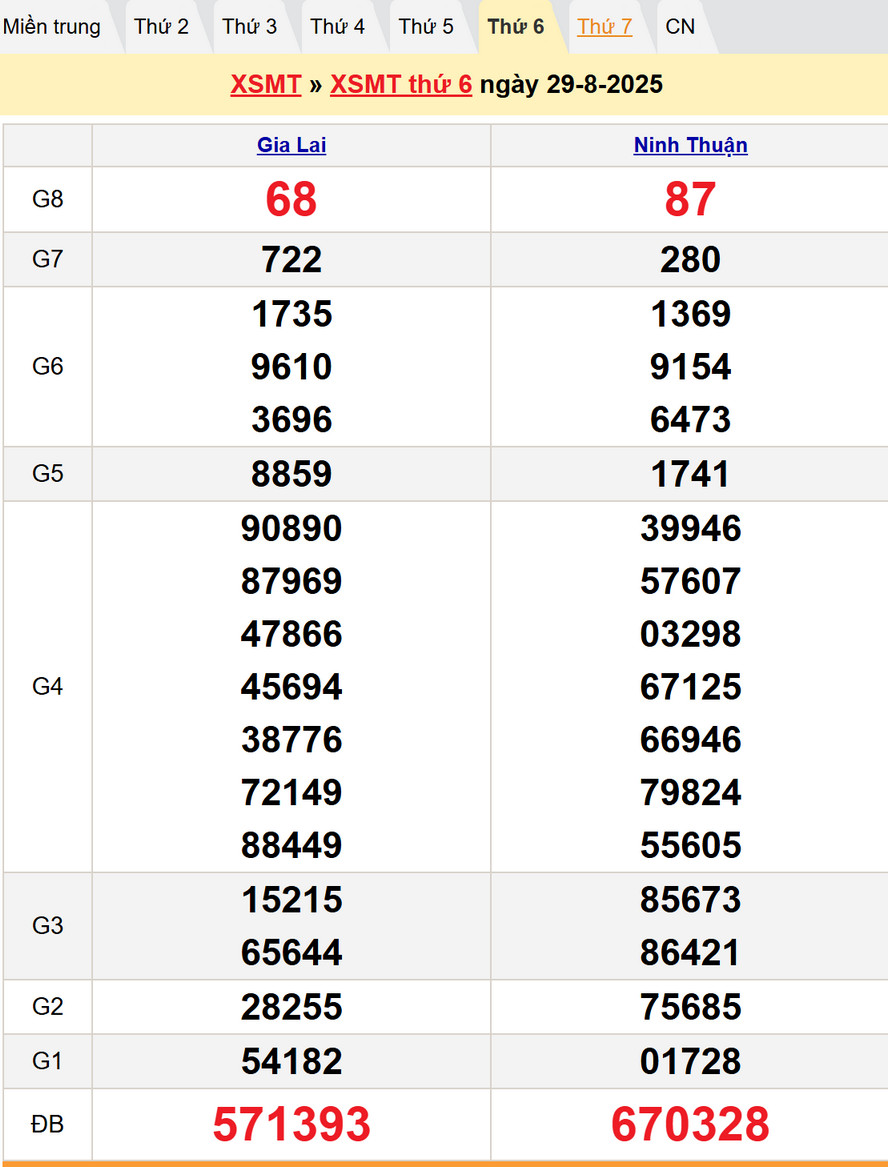Switch to the Thứ 3 tab
The height and width of the screenshot is (1167, 888).
click(x=249, y=27)
